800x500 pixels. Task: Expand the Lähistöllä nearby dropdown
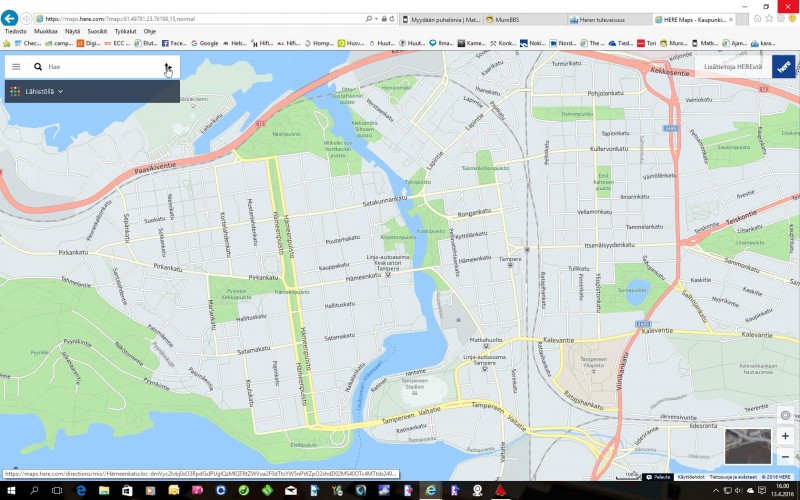pyautogui.click(x=38, y=91)
